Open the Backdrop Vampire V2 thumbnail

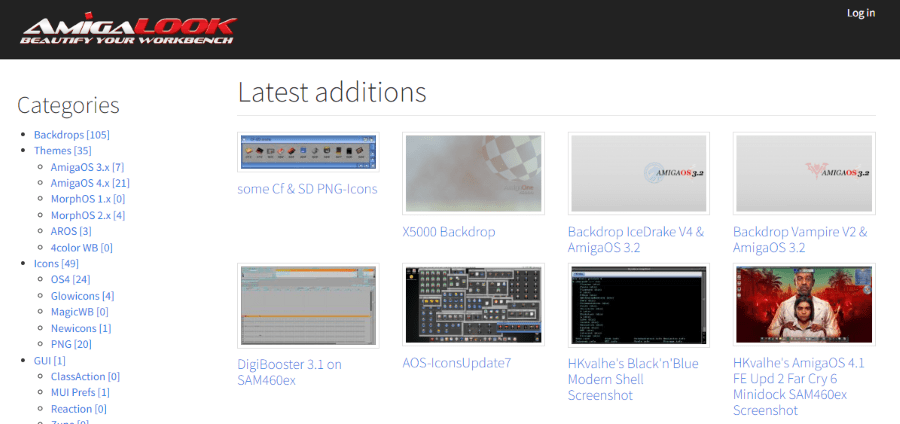click(804, 173)
